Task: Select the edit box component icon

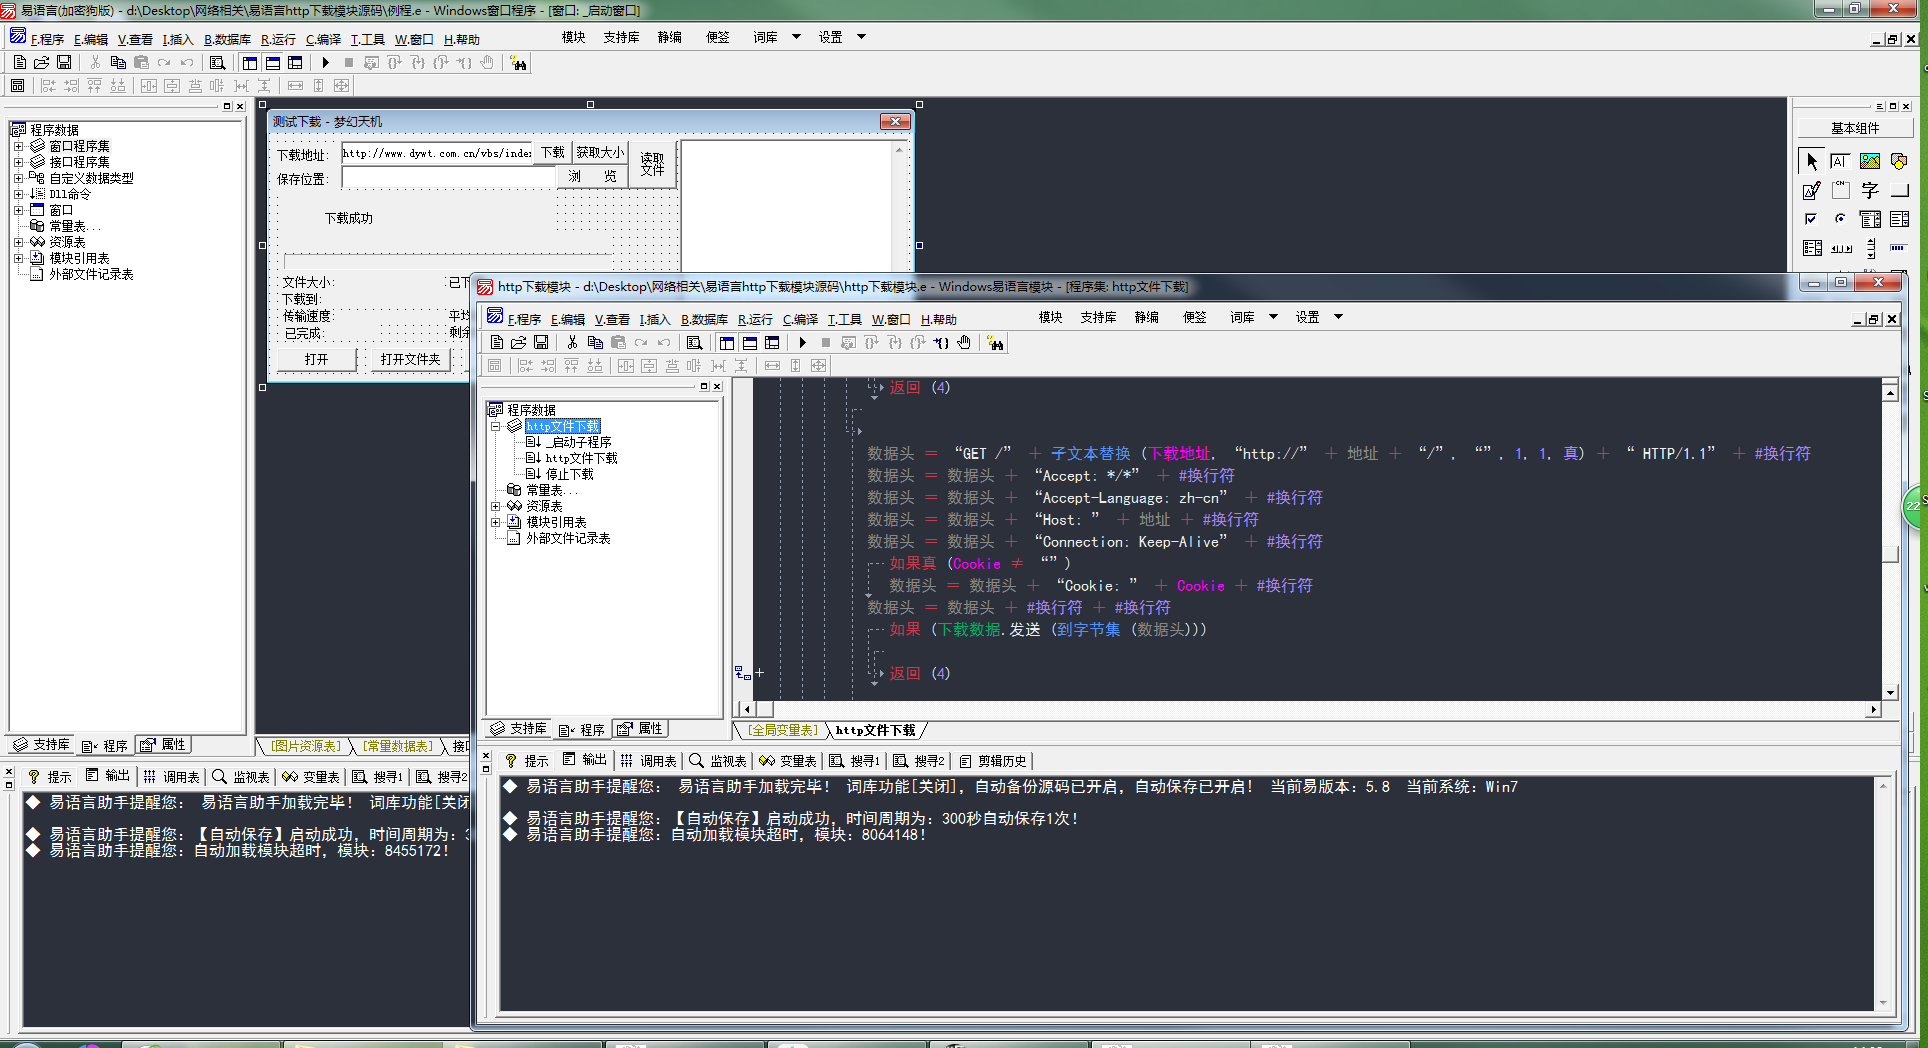Action: [x=1840, y=161]
